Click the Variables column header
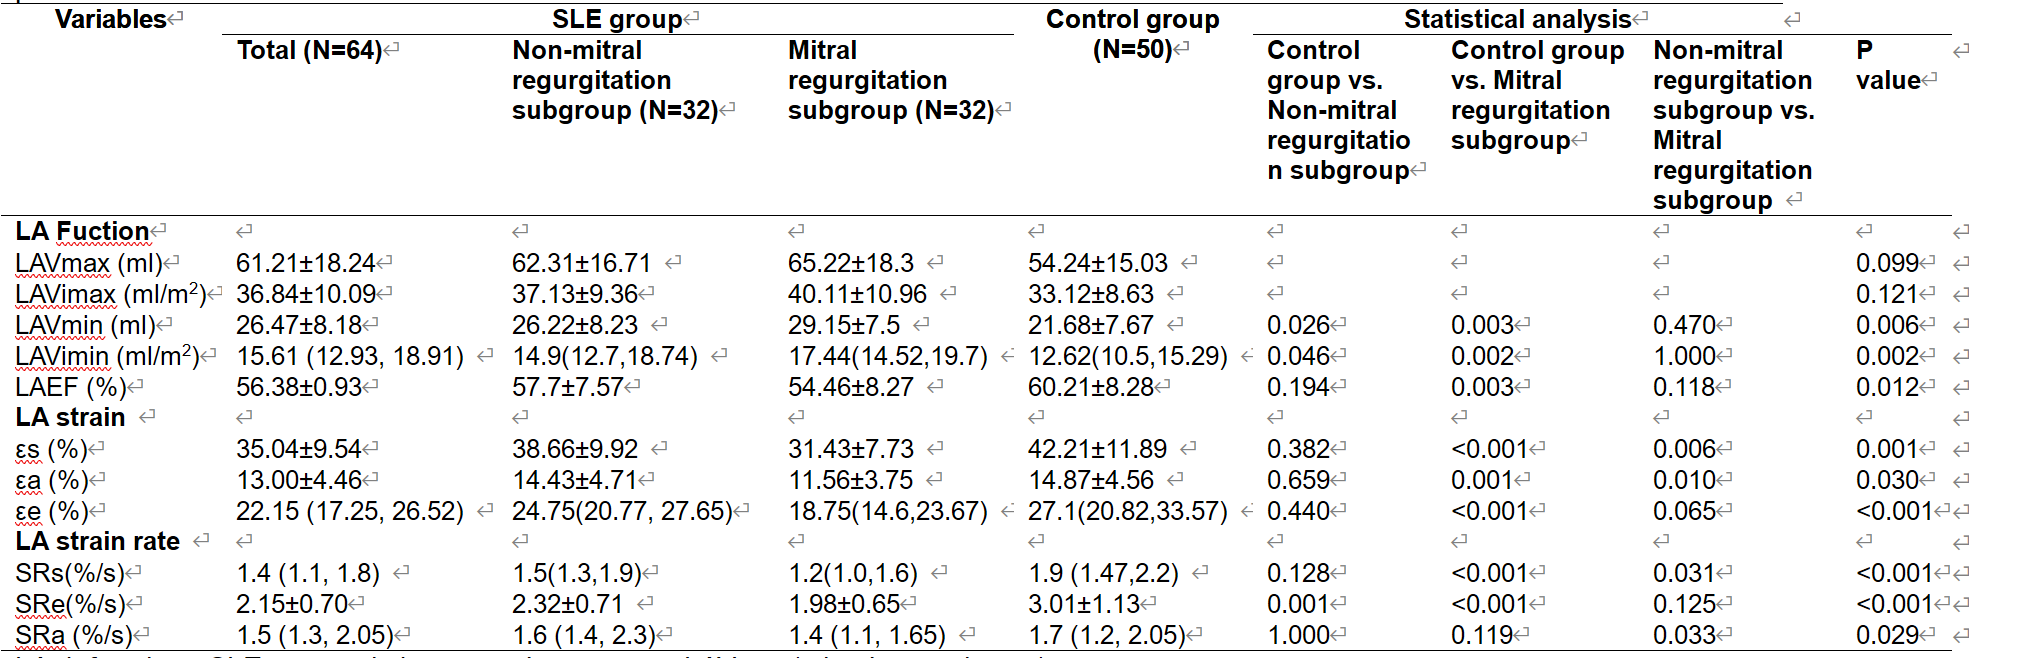This screenshot has height=658, width=2022. click(x=110, y=19)
